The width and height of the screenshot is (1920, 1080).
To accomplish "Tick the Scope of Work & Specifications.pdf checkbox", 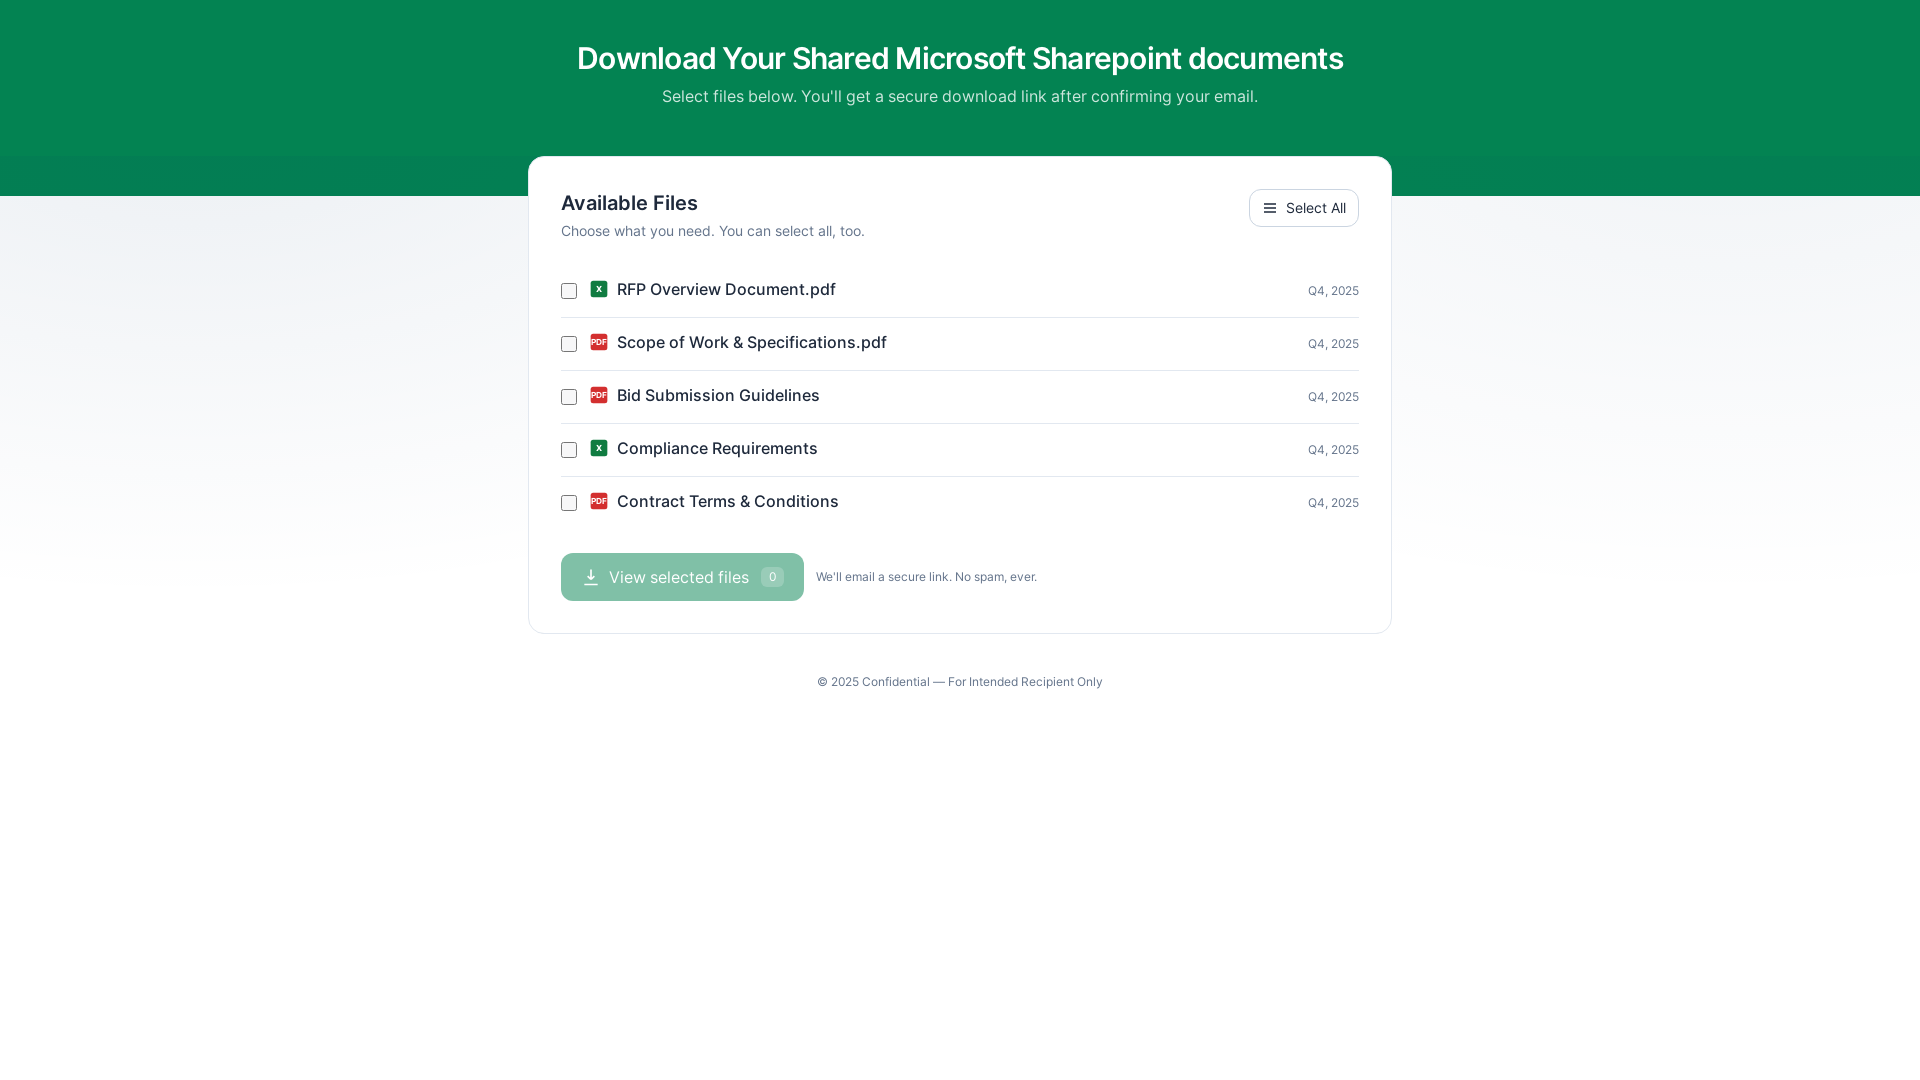I will pos(569,344).
